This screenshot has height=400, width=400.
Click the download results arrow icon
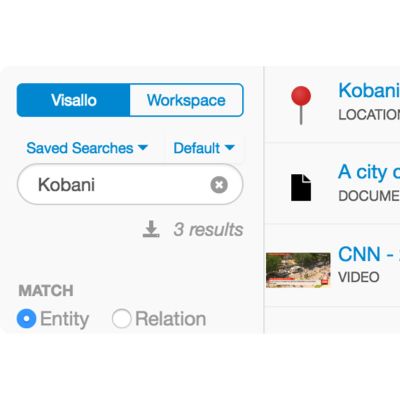pyautogui.click(x=151, y=229)
